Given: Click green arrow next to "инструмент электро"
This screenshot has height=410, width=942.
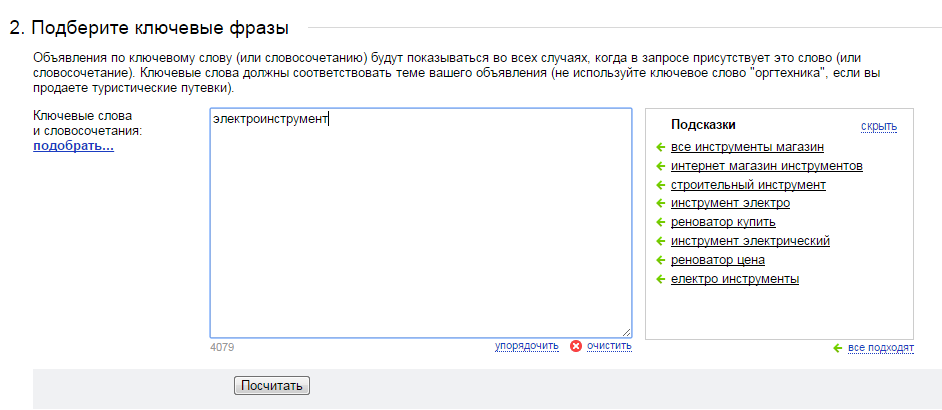Looking at the screenshot, I should (660, 204).
